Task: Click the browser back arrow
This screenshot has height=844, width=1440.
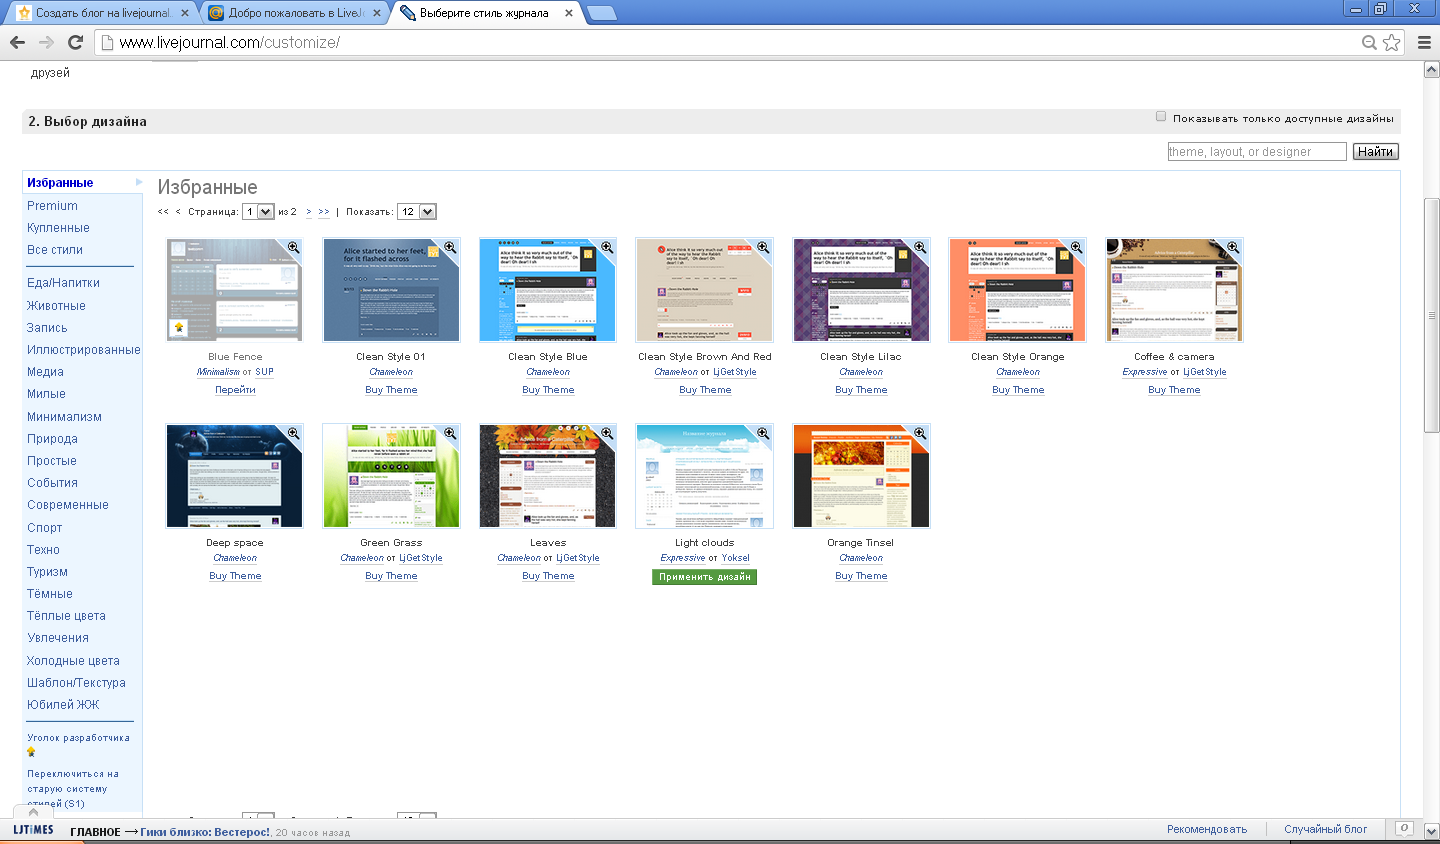Action: point(17,42)
